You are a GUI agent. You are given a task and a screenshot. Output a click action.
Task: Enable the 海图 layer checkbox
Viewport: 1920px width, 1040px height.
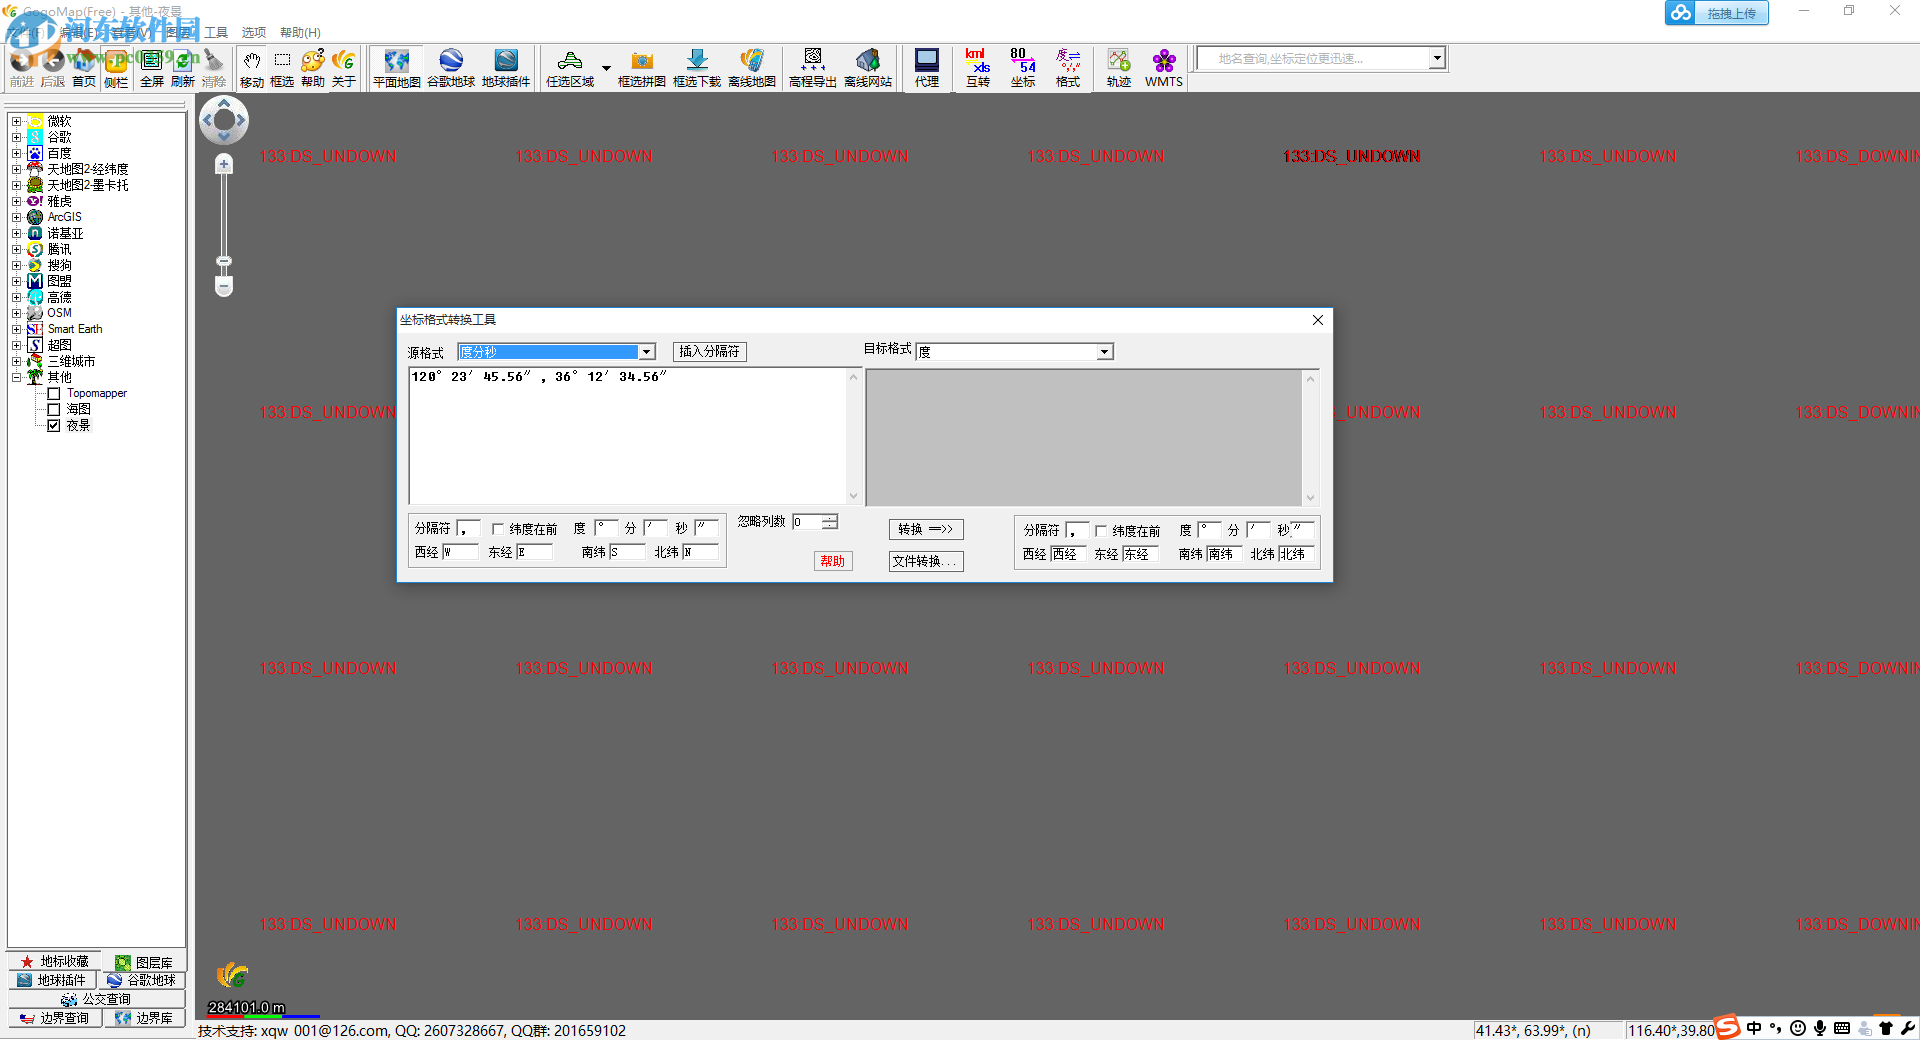(x=54, y=409)
